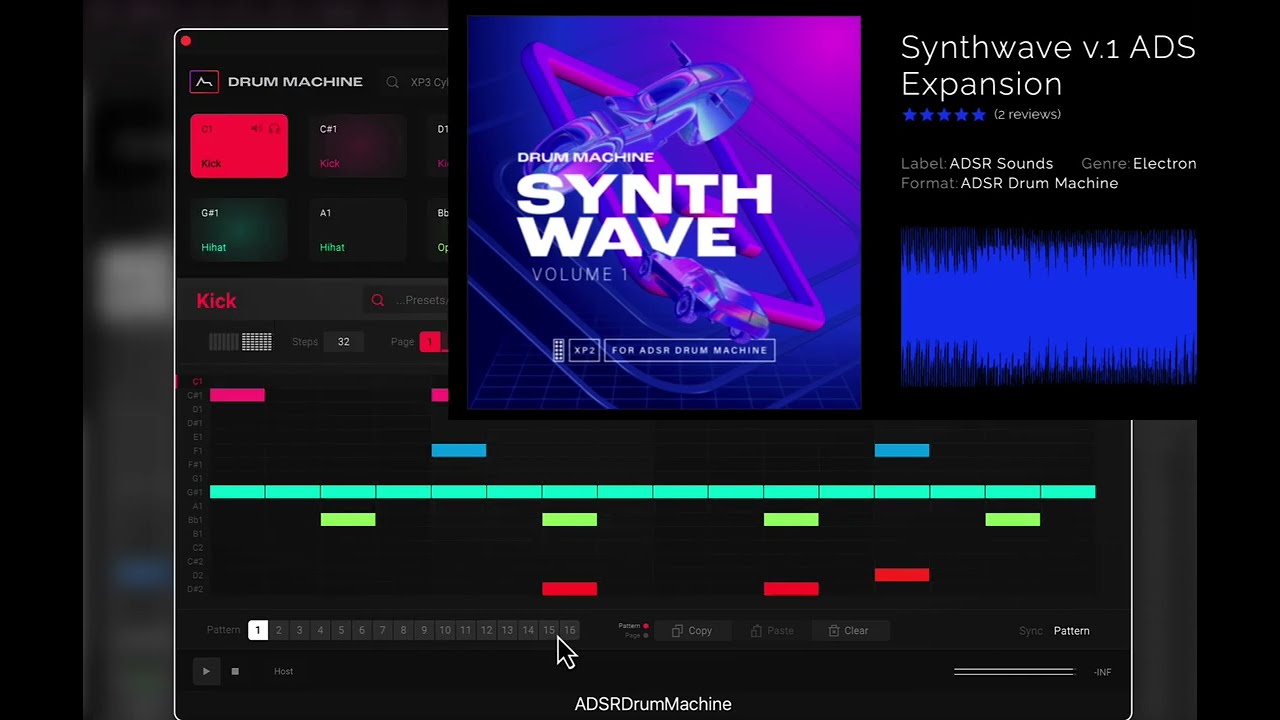This screenshot has height=720, width=1280.
Task: Click the Synthwave Volume 1 cover art
Action: [x=664, y=212]
